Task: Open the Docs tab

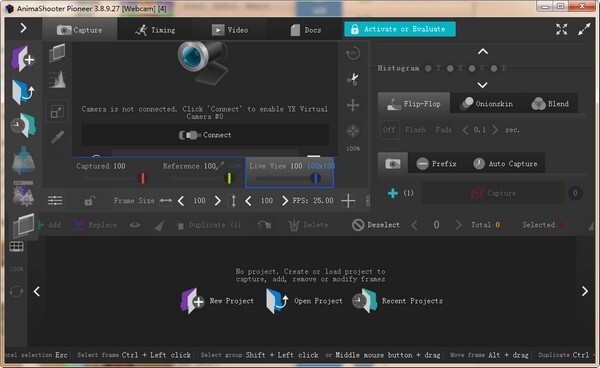Action: [305, 30]
